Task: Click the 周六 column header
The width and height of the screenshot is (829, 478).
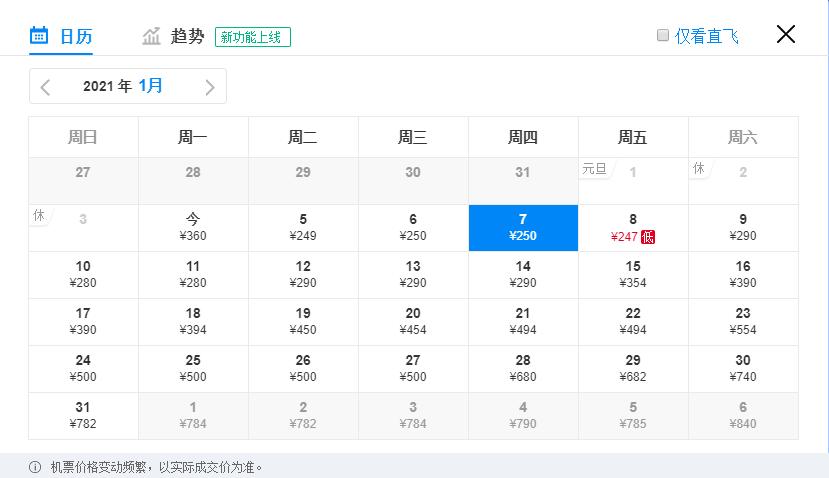Action: coord(743,137)
